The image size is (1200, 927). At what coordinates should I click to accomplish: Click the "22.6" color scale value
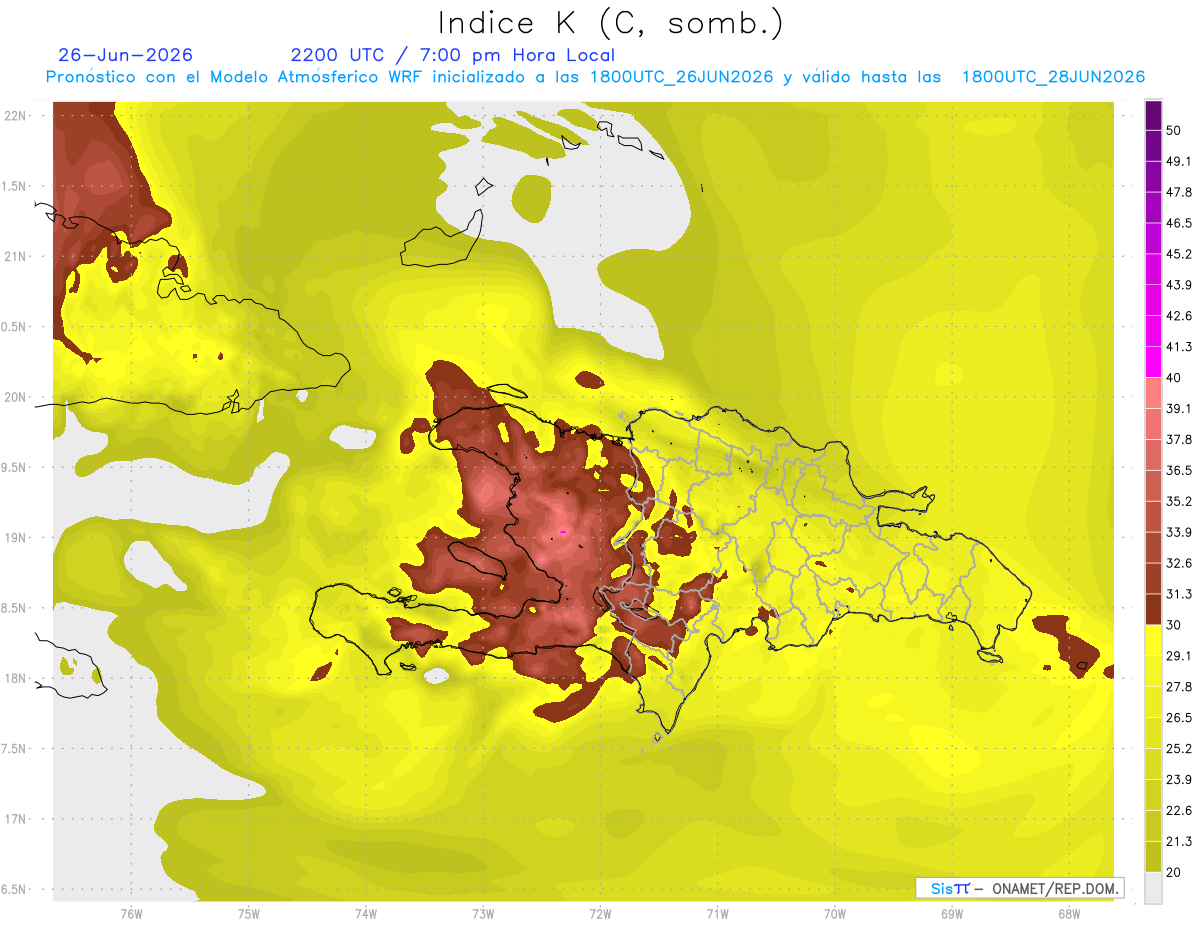tap(1179, 811)
